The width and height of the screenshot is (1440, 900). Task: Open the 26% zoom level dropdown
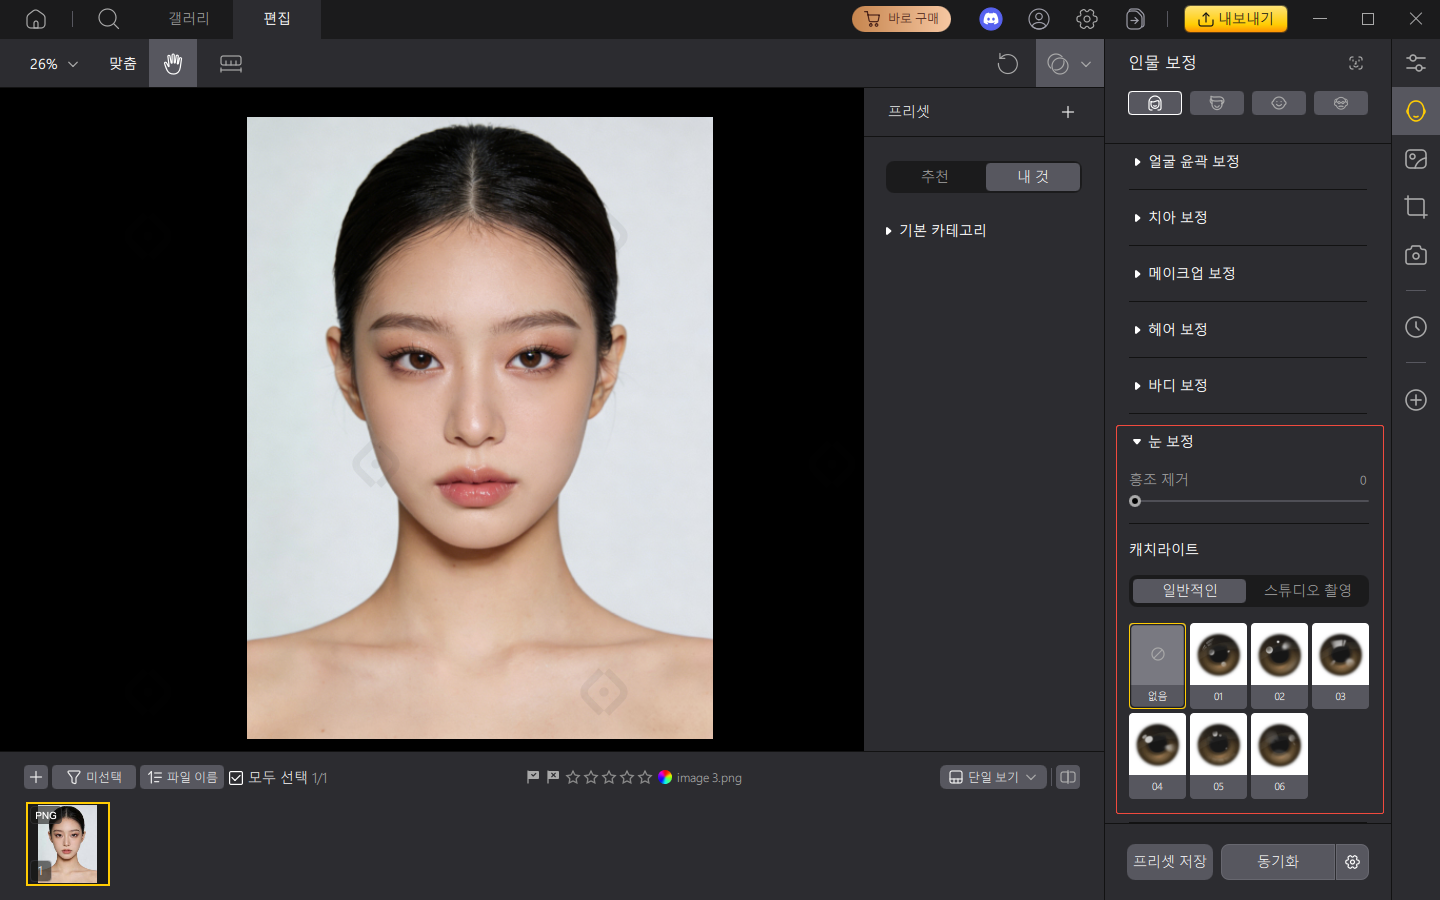pyautogui.click(x=53, y=64)
